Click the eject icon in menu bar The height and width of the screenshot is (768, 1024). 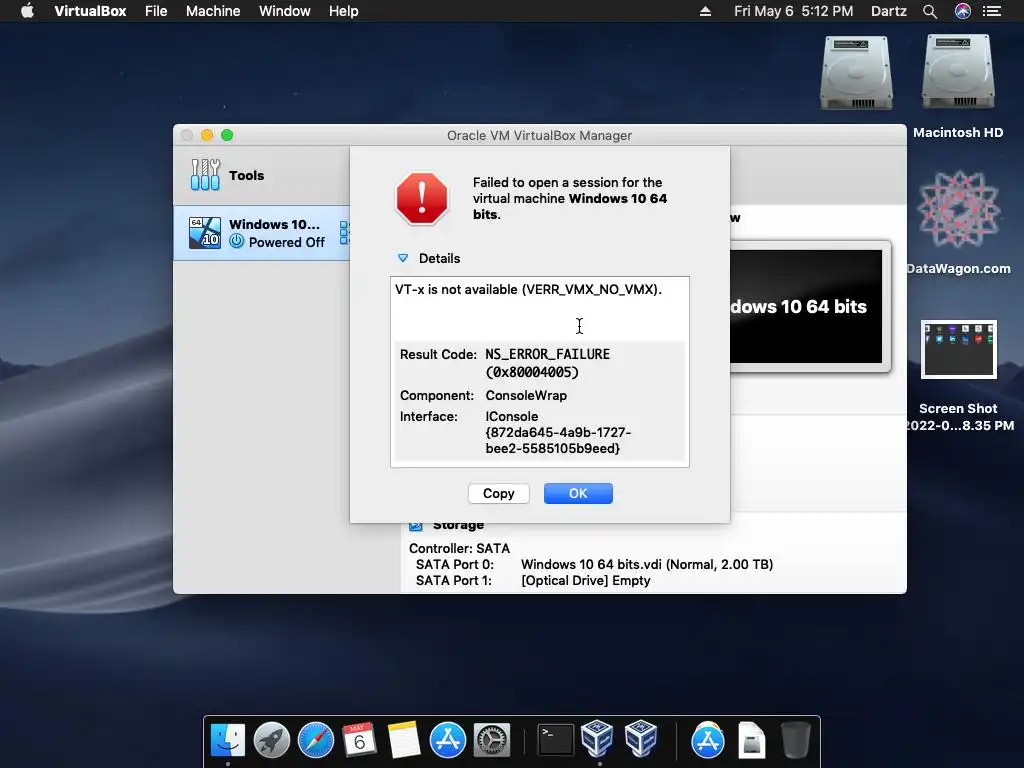point(705,11)
